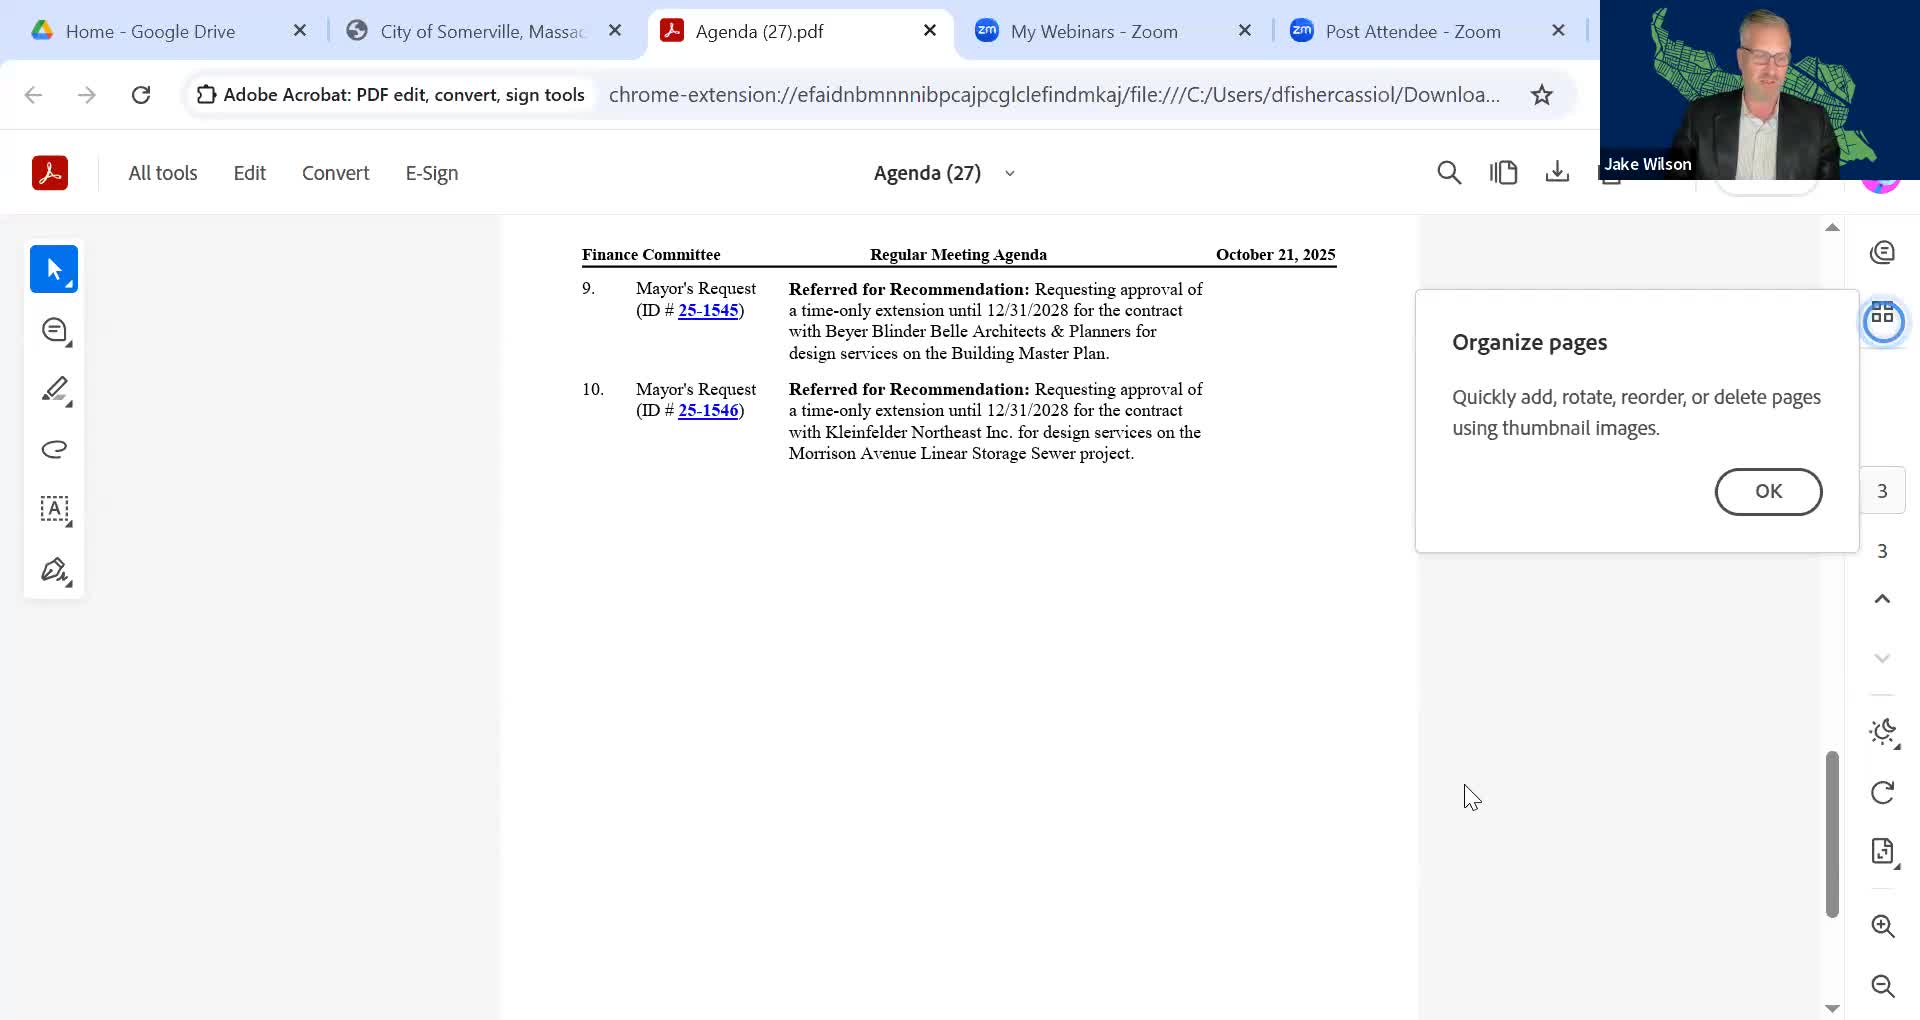The height and width of the screenshot is (1020, 1920).
Task: Open the comments panel icon
Action: click(x=1883, y=252)
